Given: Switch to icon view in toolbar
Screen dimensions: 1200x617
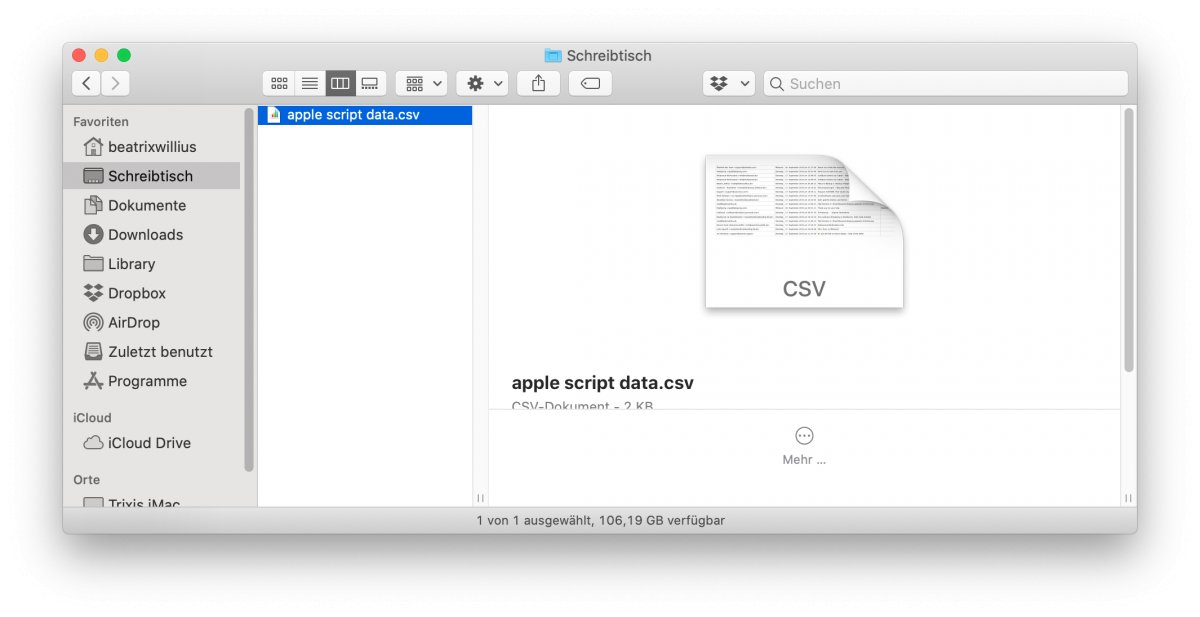Looking at the screenshot, I should coord(279,84).
